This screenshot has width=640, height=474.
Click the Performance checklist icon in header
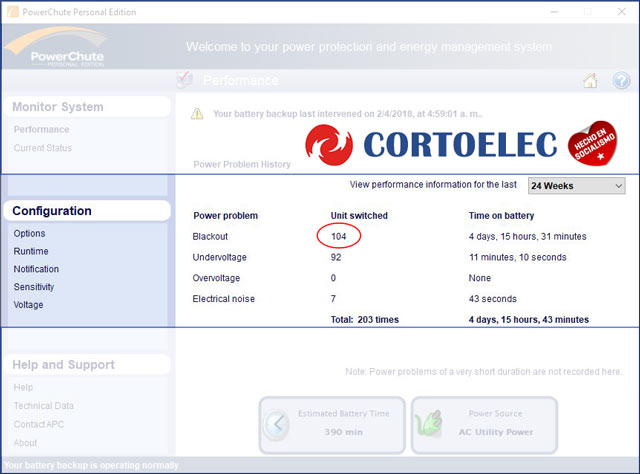coord(185,80)
